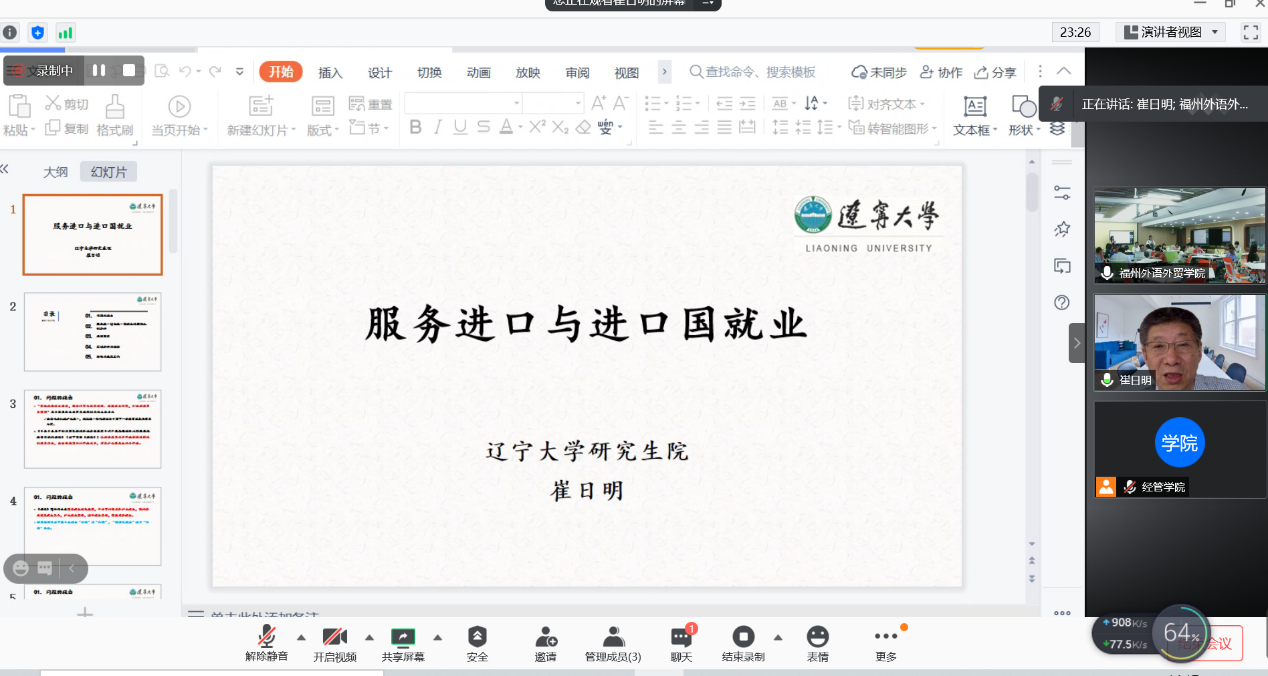
Task: Click the End Recording button
Action: [x=743, y=637]
